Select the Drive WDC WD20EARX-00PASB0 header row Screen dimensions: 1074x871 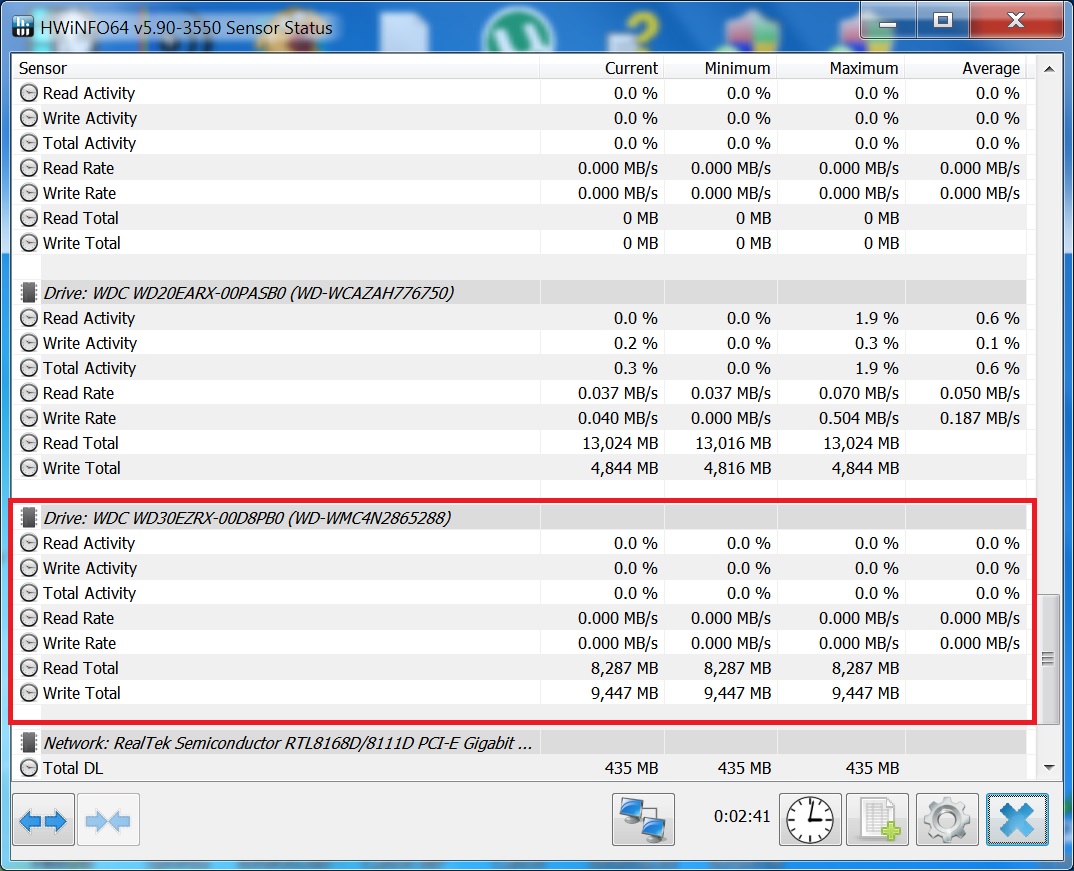point(519,293)
